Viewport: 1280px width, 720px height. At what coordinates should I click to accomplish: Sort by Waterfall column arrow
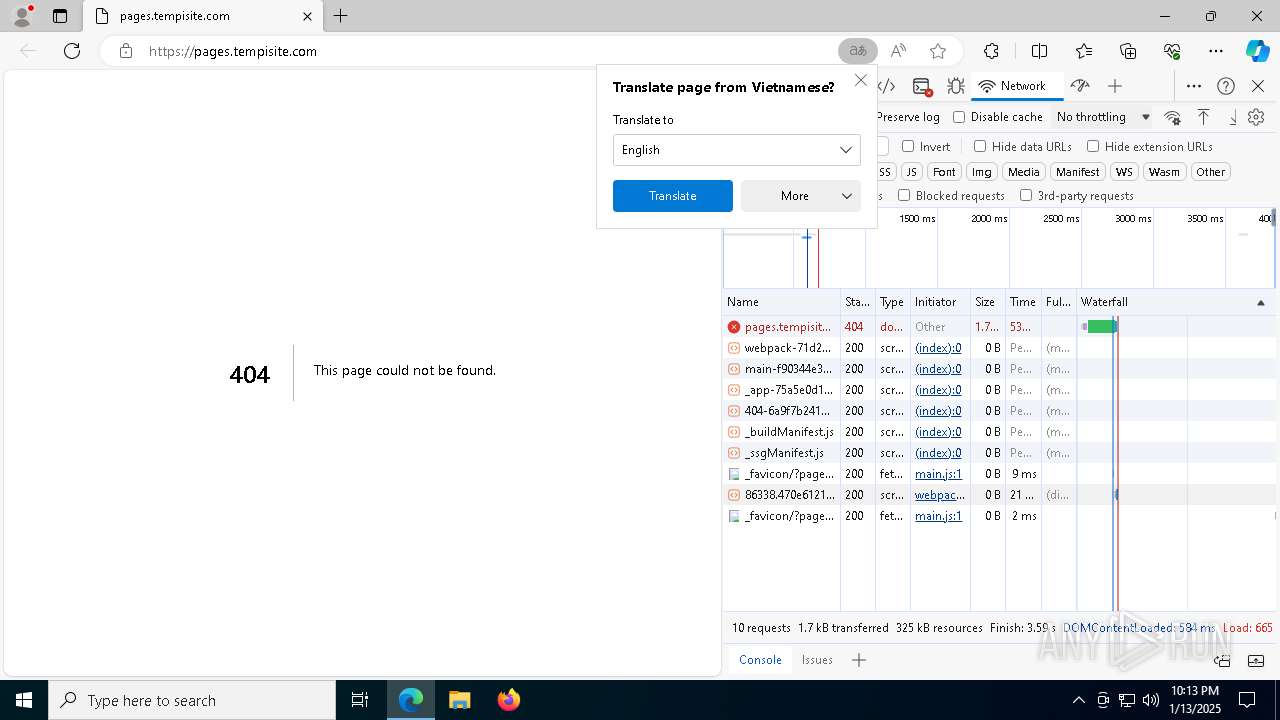coord(1260,302)
